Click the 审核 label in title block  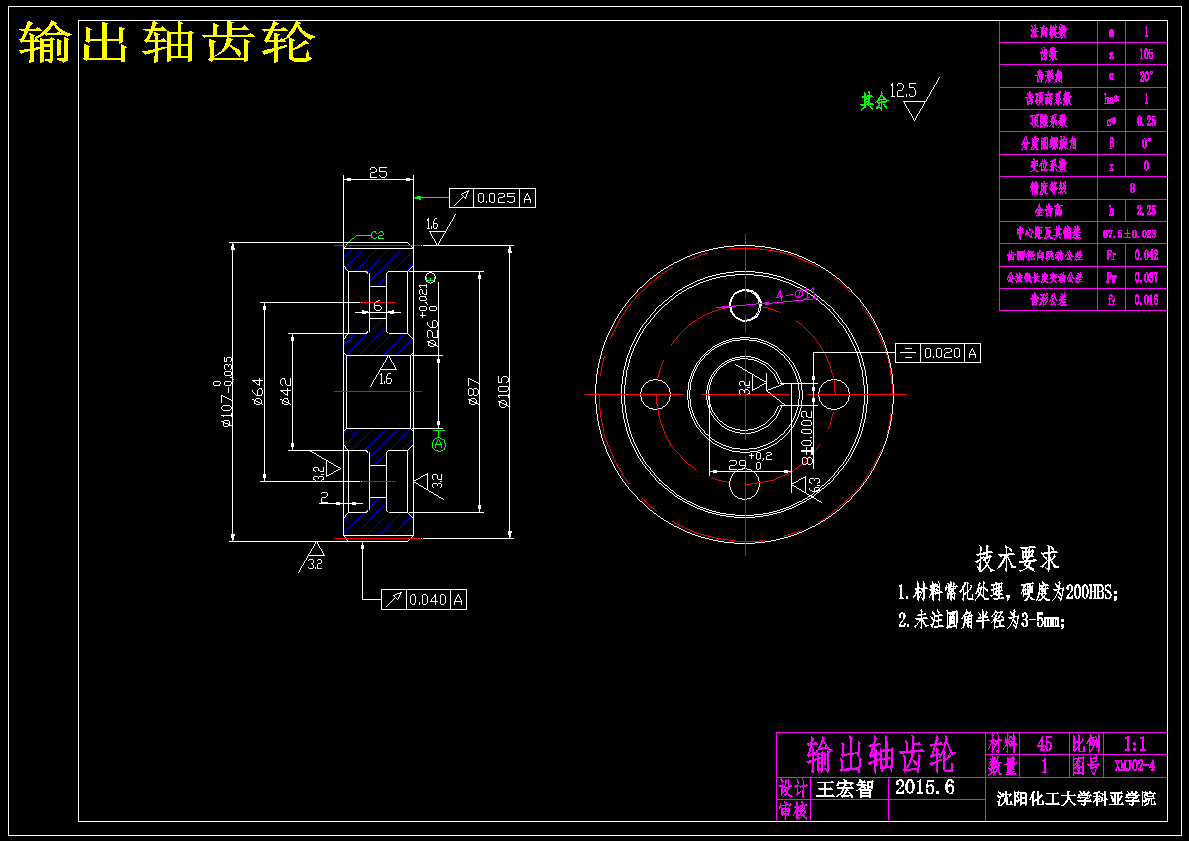point(793,810)
